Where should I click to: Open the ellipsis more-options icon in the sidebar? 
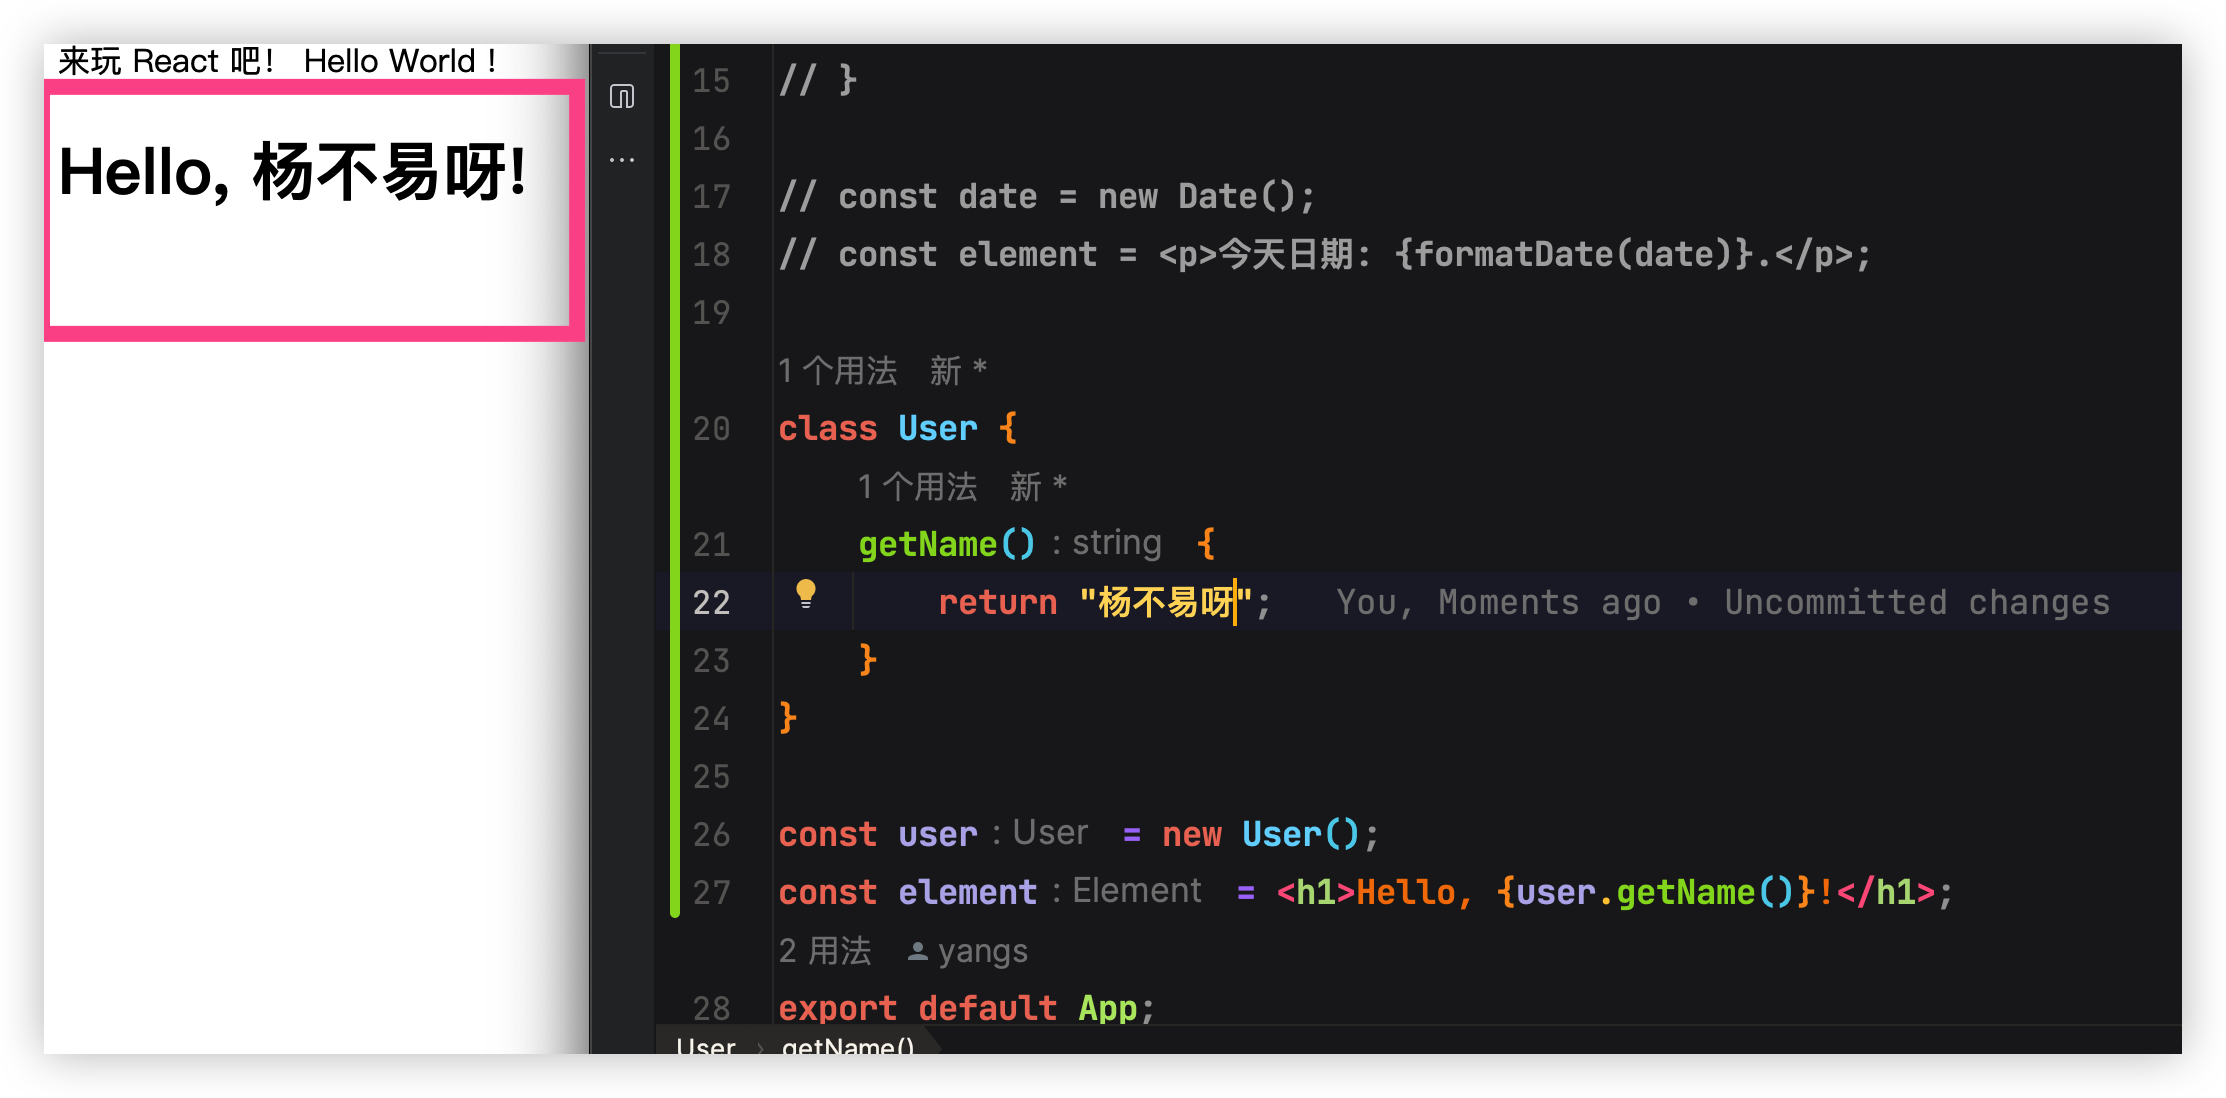coord(623,160)
